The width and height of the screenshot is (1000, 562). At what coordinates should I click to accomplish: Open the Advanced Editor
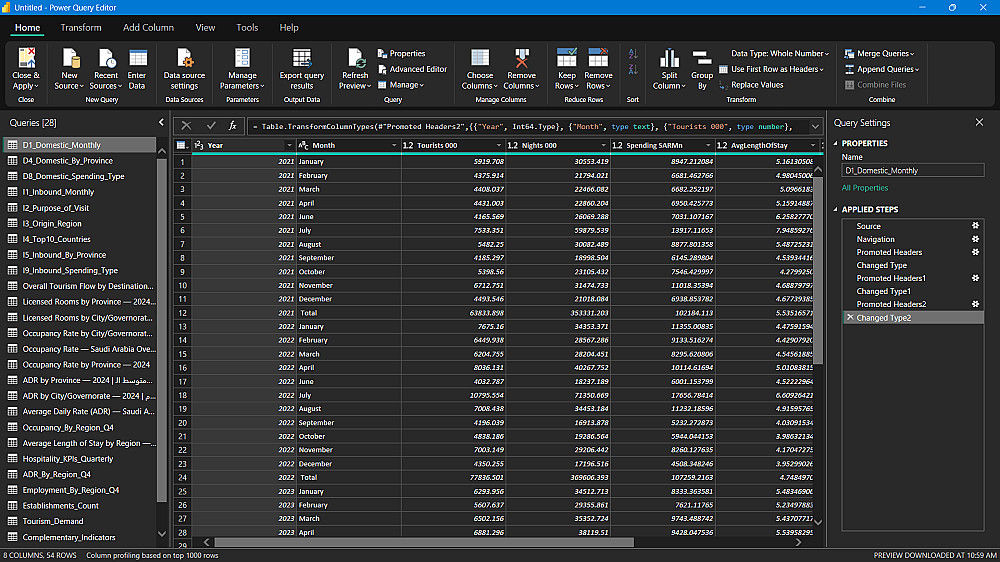pos(411,69)
